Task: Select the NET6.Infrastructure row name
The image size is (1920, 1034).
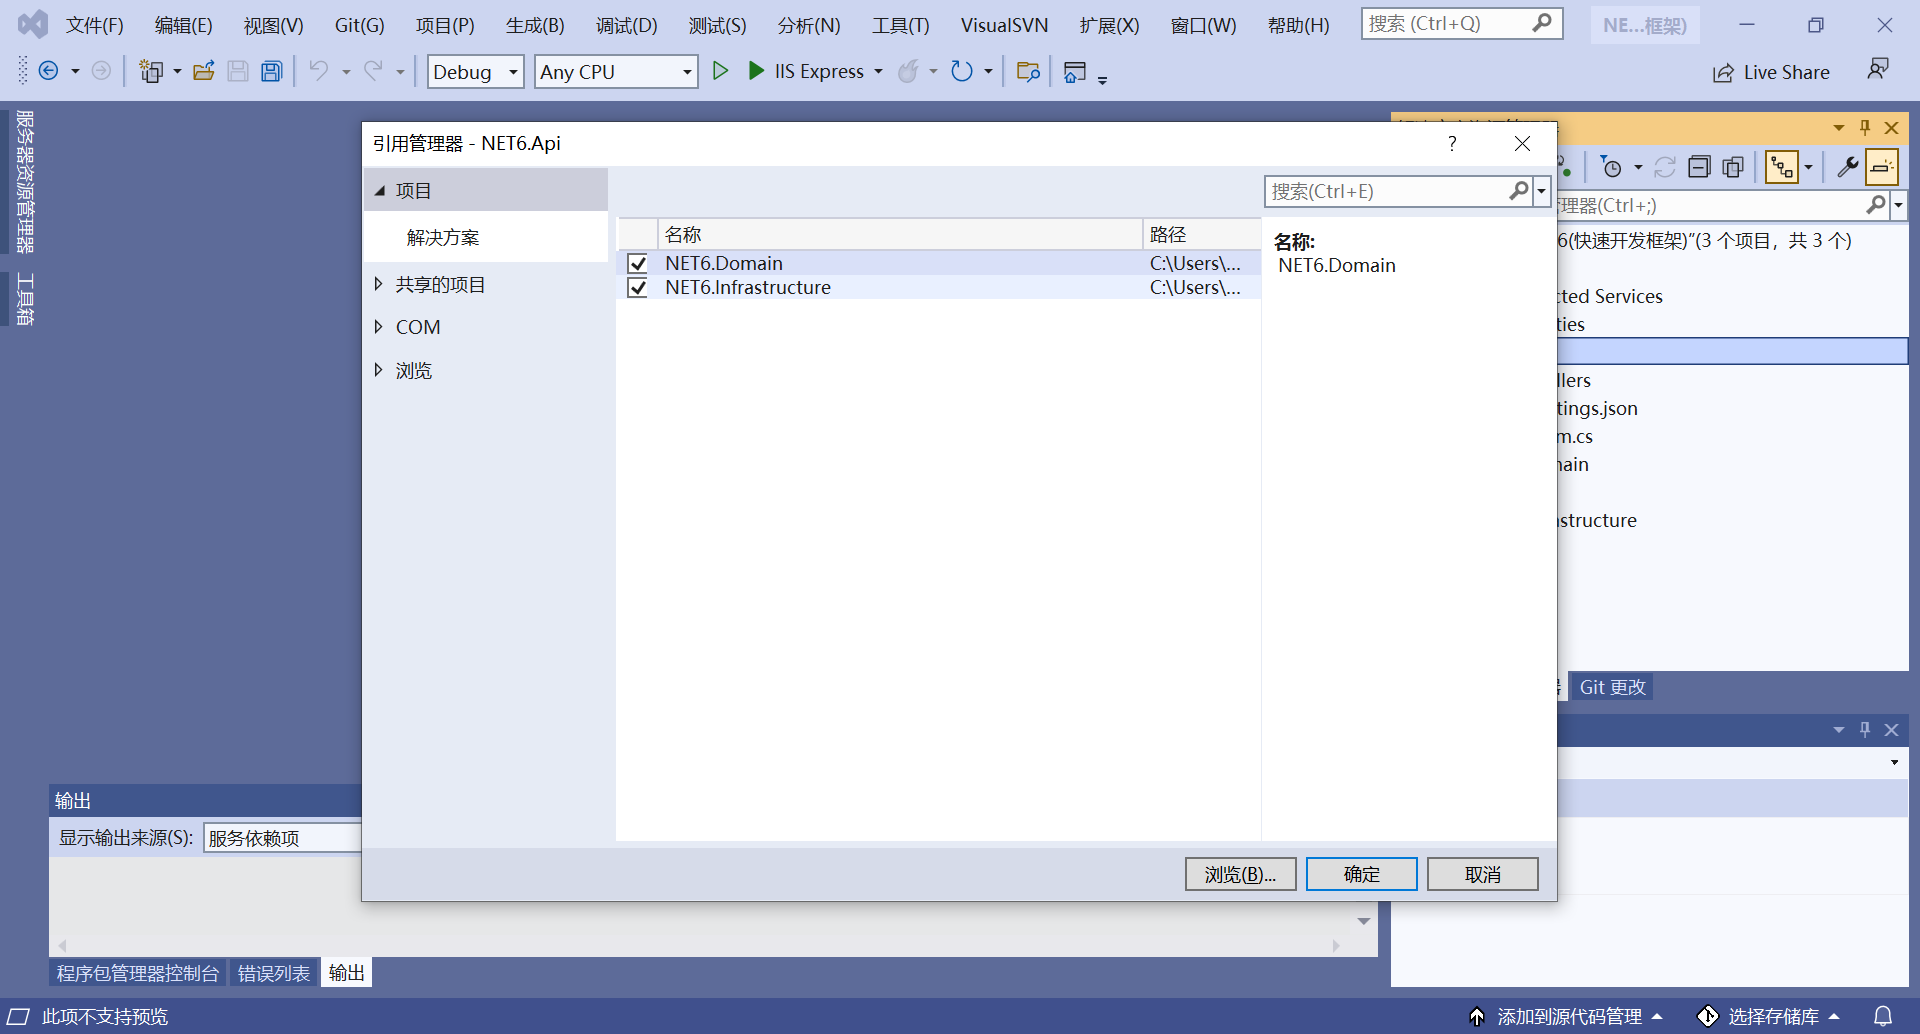Action: pyautogui.click(x=748, y=287)
